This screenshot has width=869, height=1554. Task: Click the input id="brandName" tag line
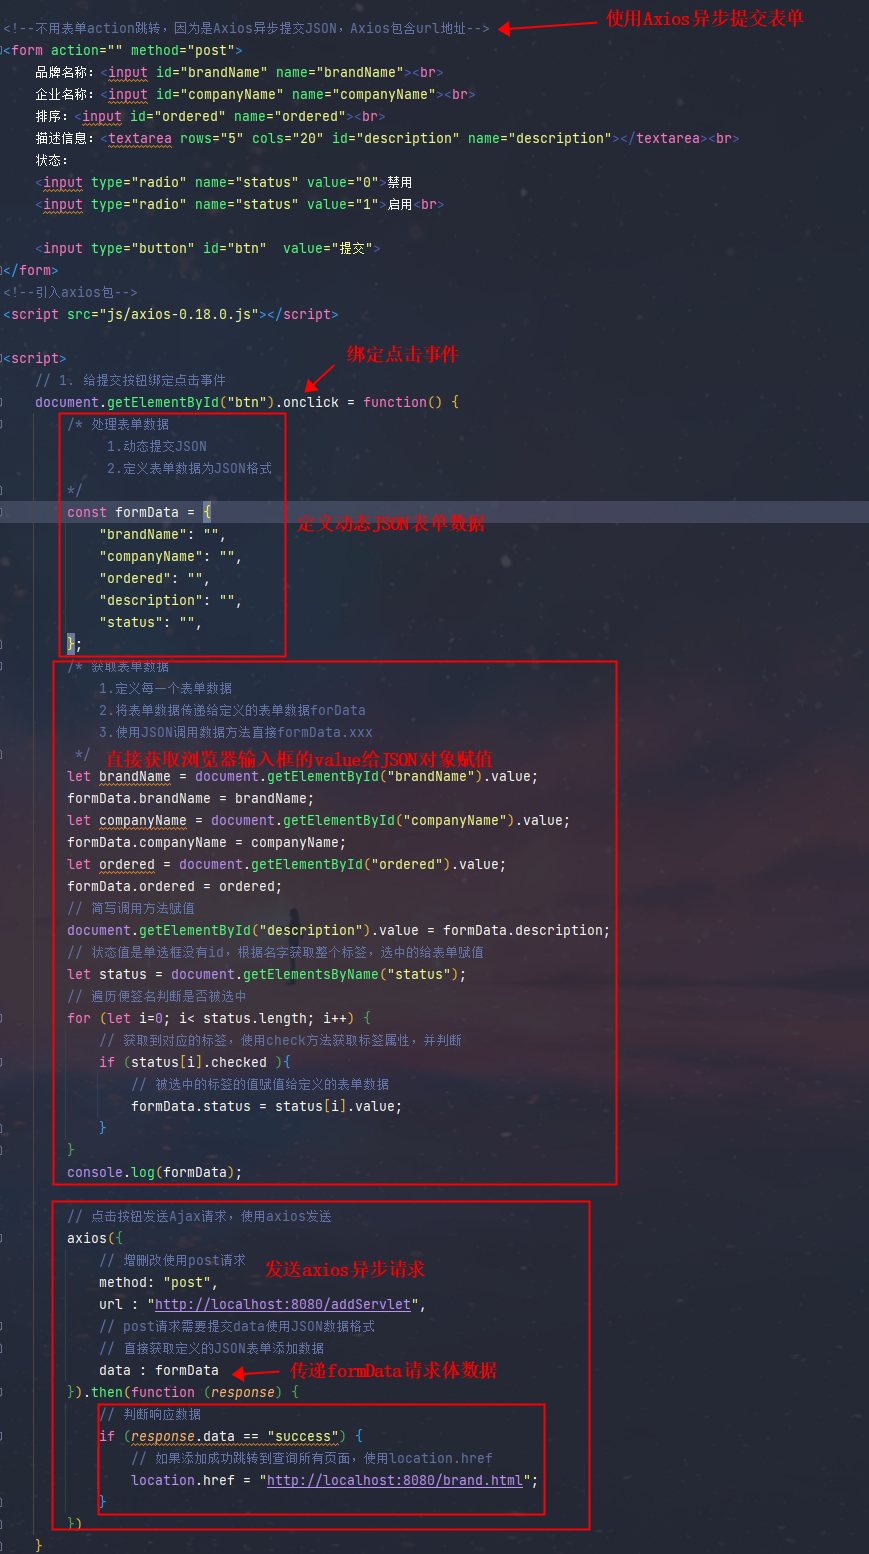tap(239, 72)
